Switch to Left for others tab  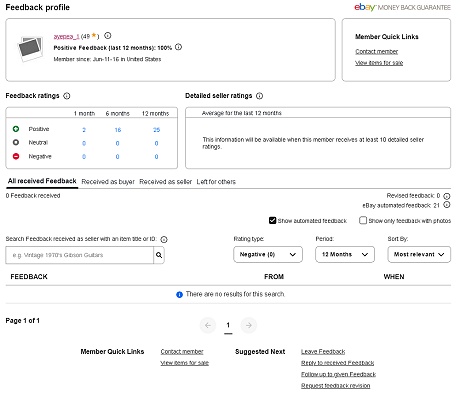[x=216, y=182]
